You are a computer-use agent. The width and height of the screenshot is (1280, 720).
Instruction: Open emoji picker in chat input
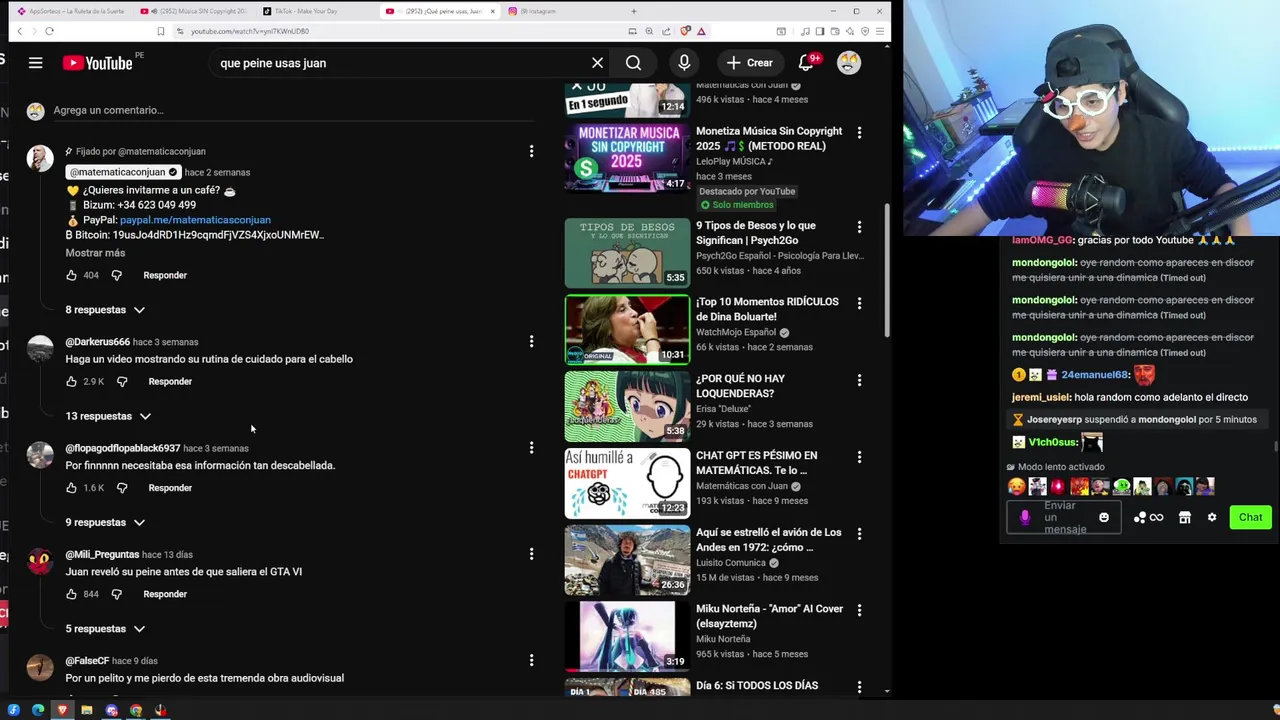point(1104,517)
